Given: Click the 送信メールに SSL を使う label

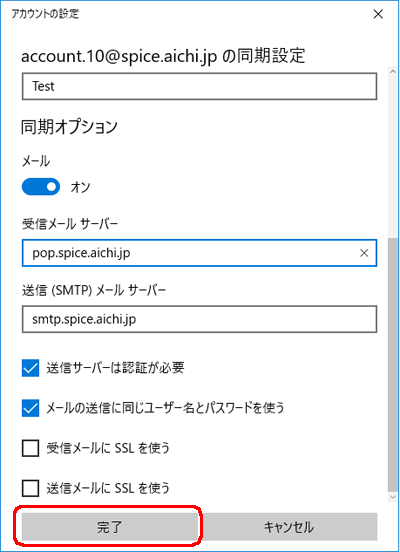Looking at the screenshot, I should click(x=108, y=488).
